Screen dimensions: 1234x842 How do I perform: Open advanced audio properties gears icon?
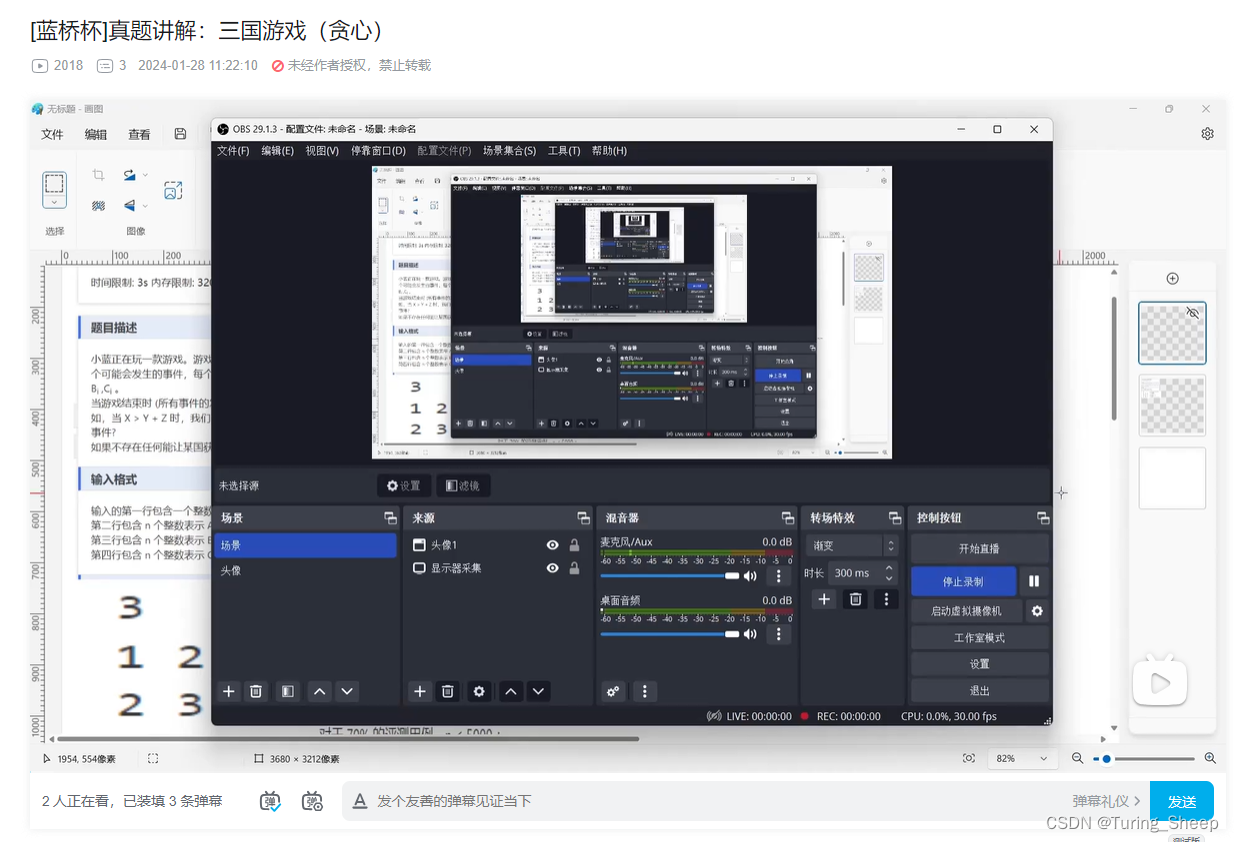pyautogui.click(x=613, y=691)
